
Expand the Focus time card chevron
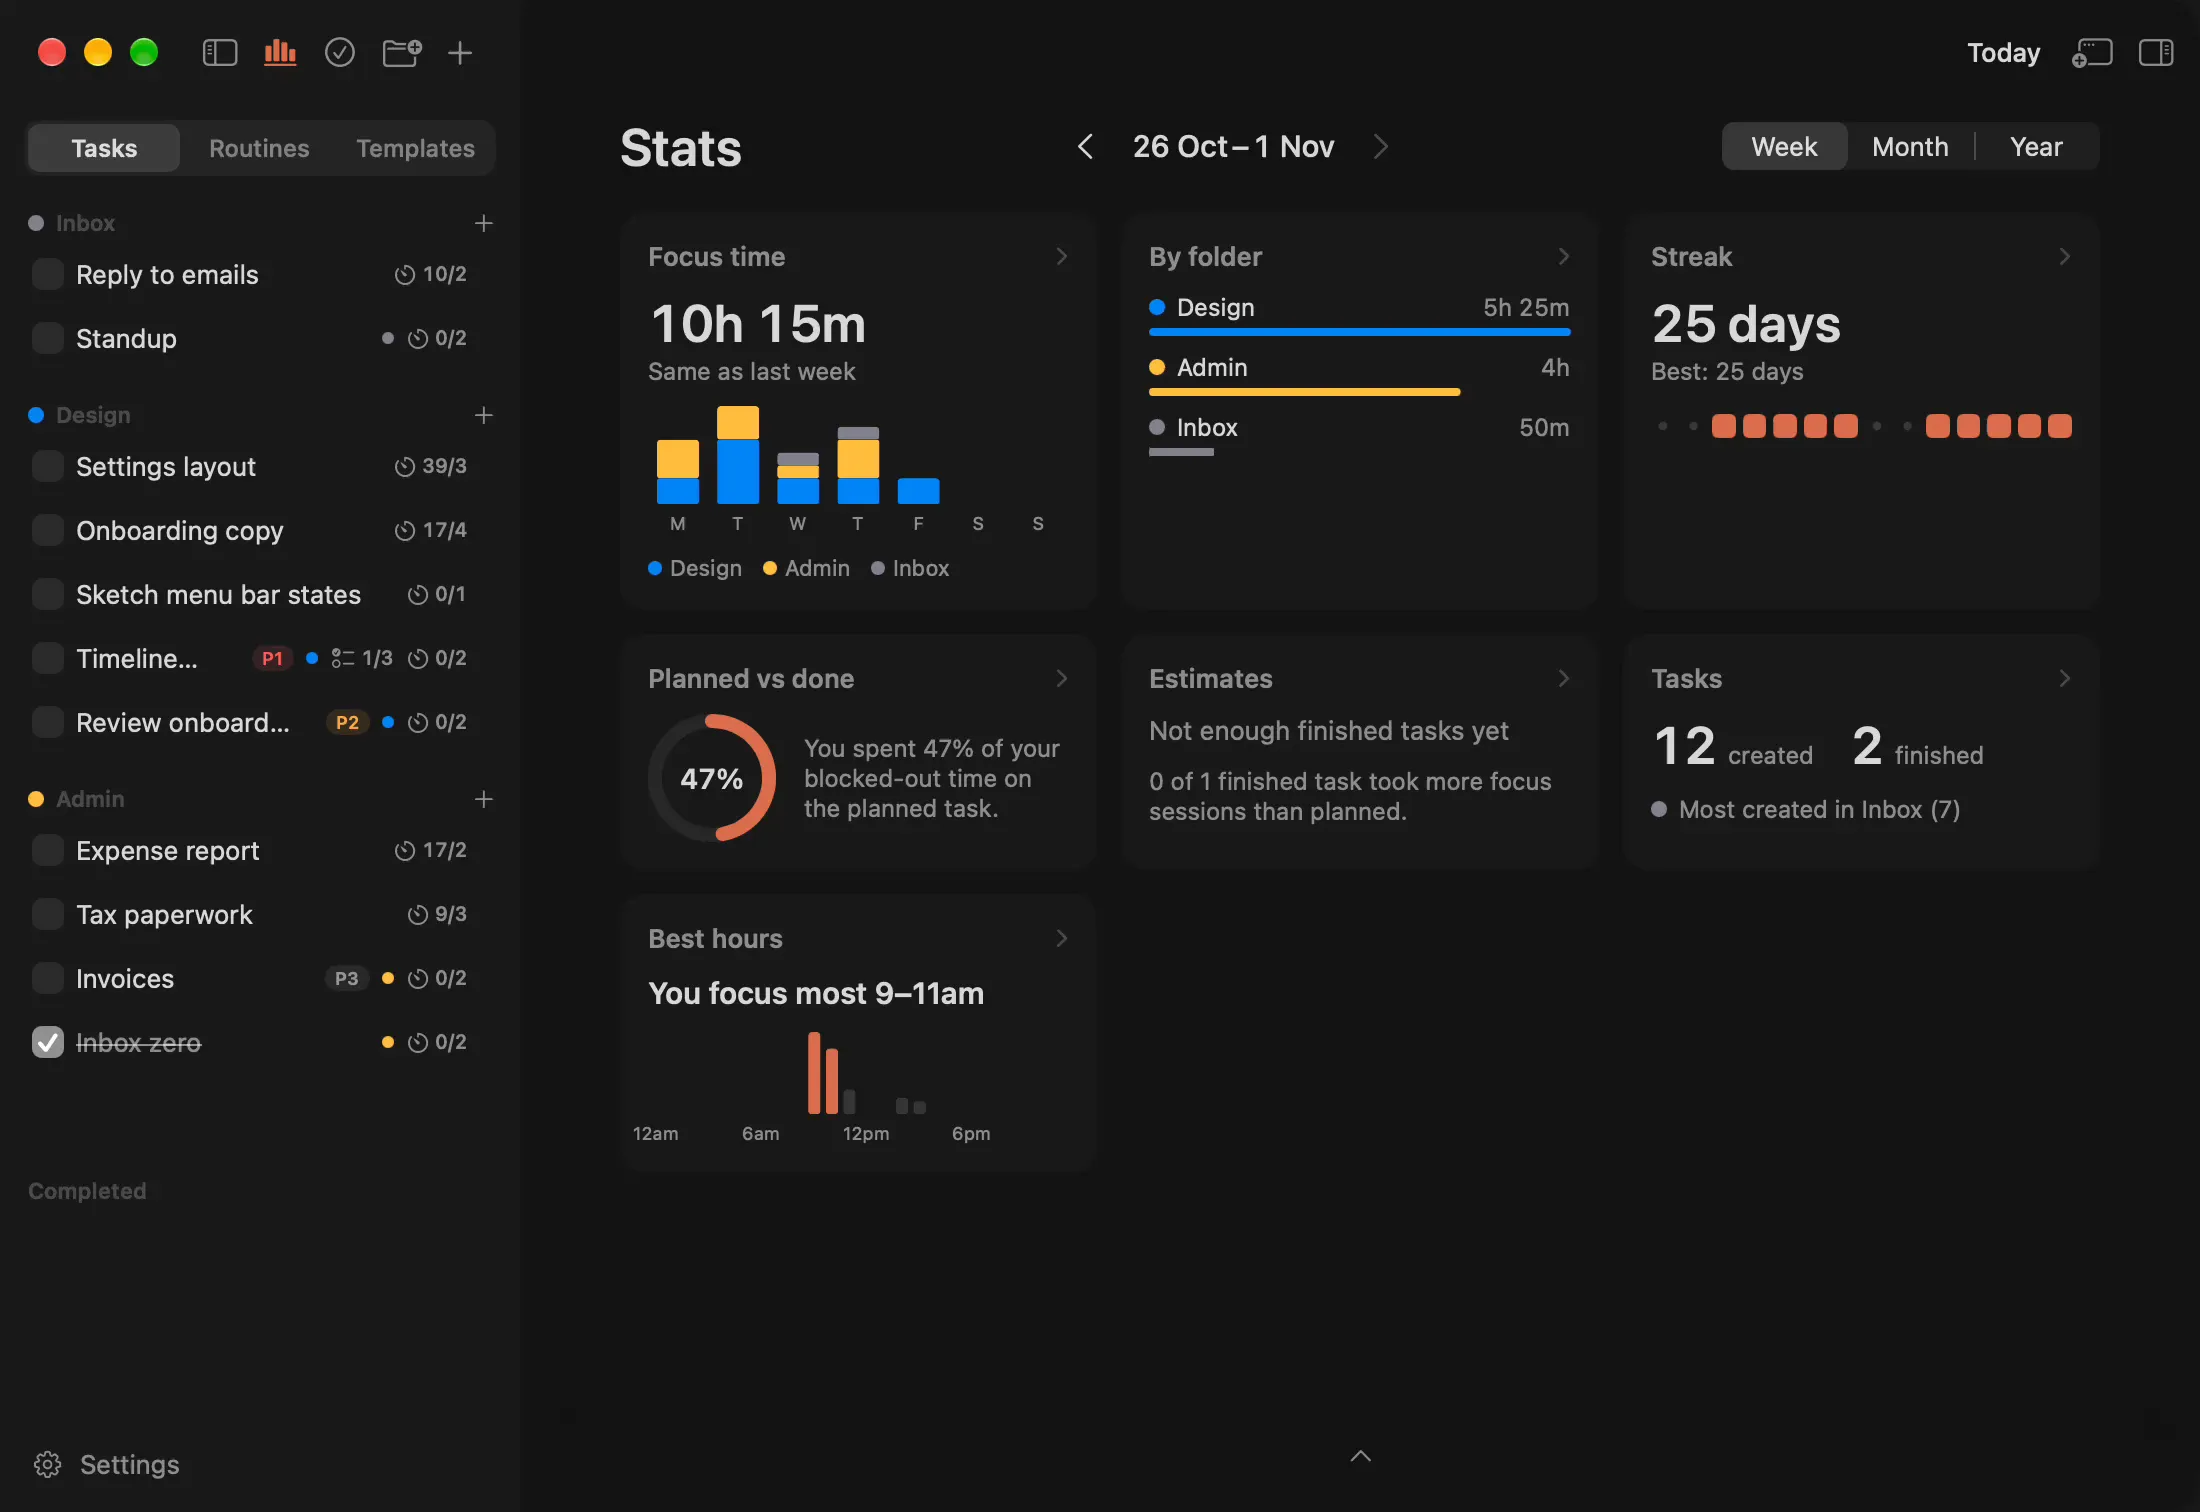coord(1062,257)
